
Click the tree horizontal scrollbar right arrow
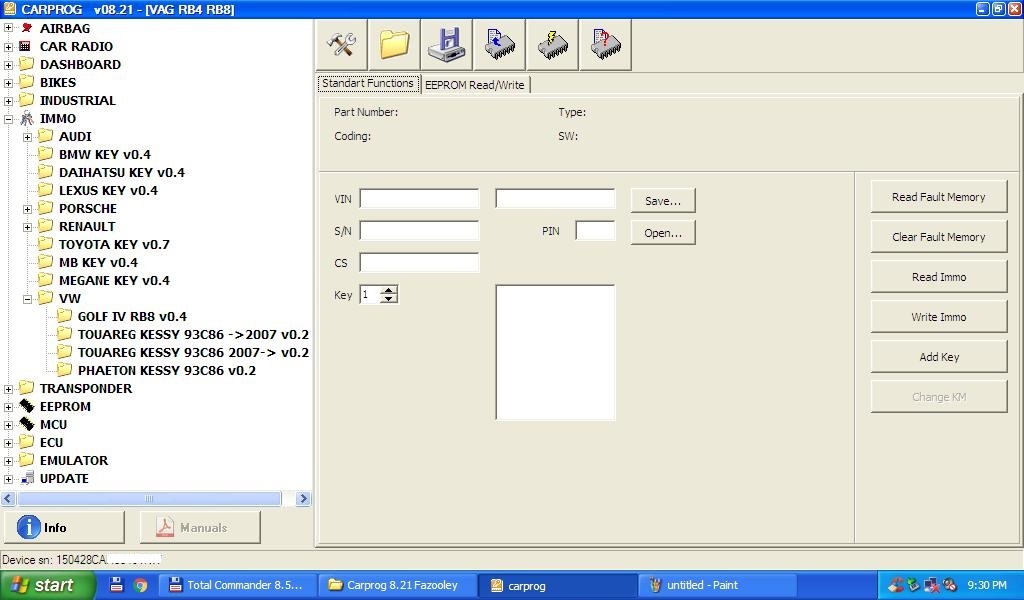point(302,499)
